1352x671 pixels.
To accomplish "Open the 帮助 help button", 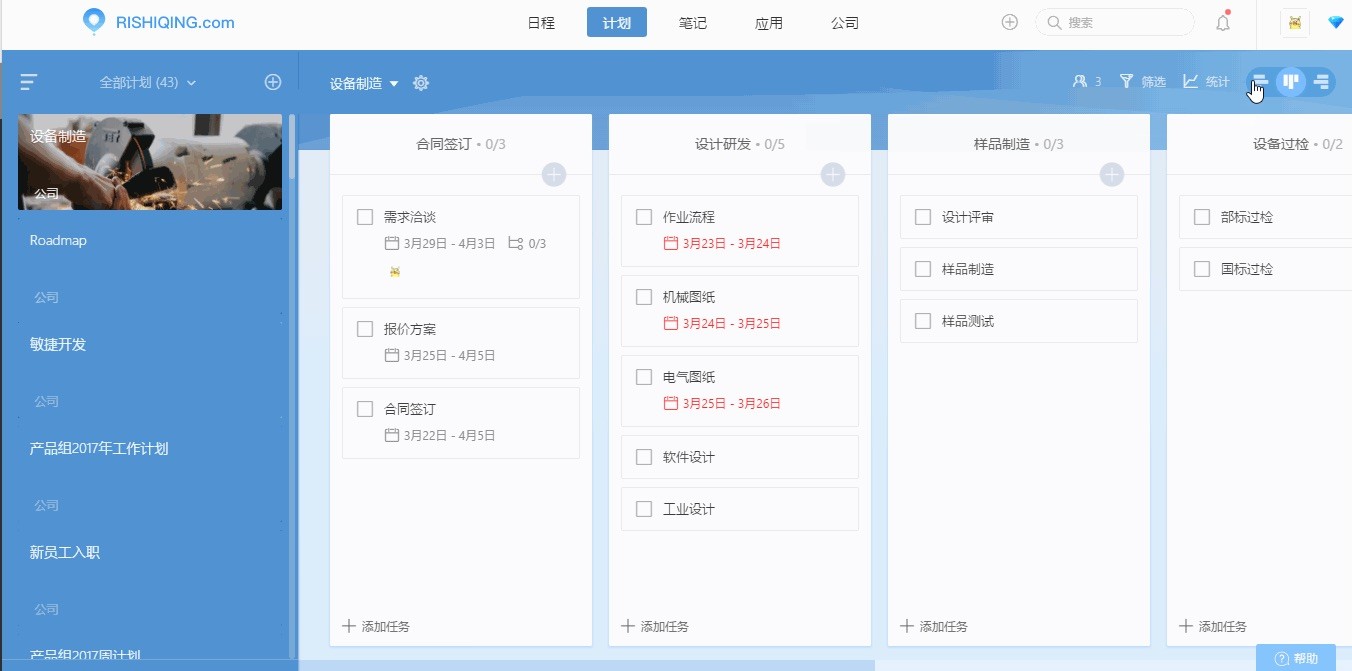I will [1296, 658].
